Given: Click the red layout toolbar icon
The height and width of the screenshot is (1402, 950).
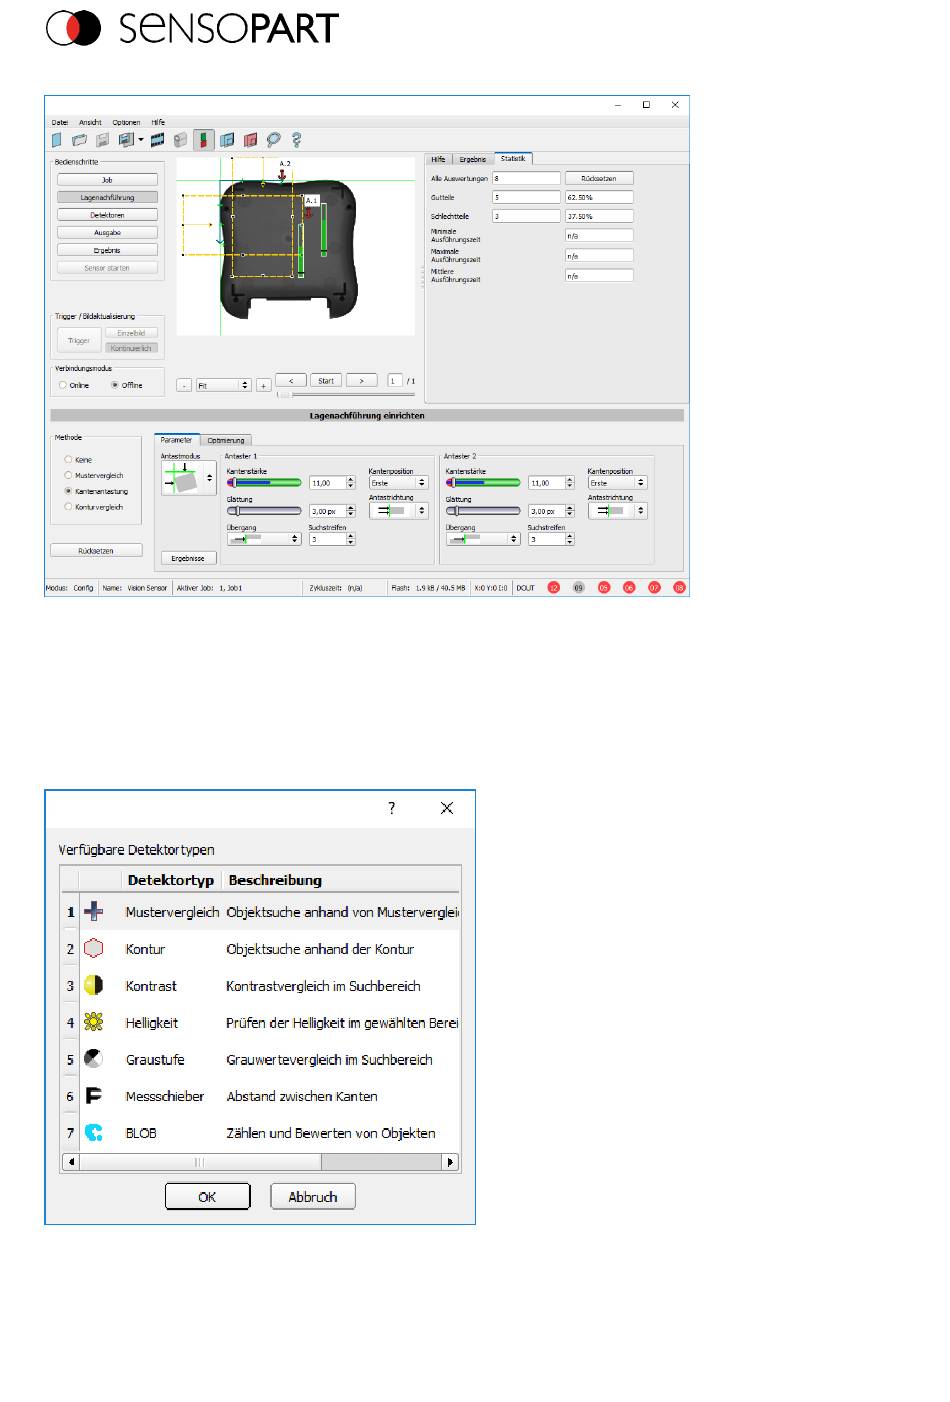Looking at the screenshot, I should 250,140.
